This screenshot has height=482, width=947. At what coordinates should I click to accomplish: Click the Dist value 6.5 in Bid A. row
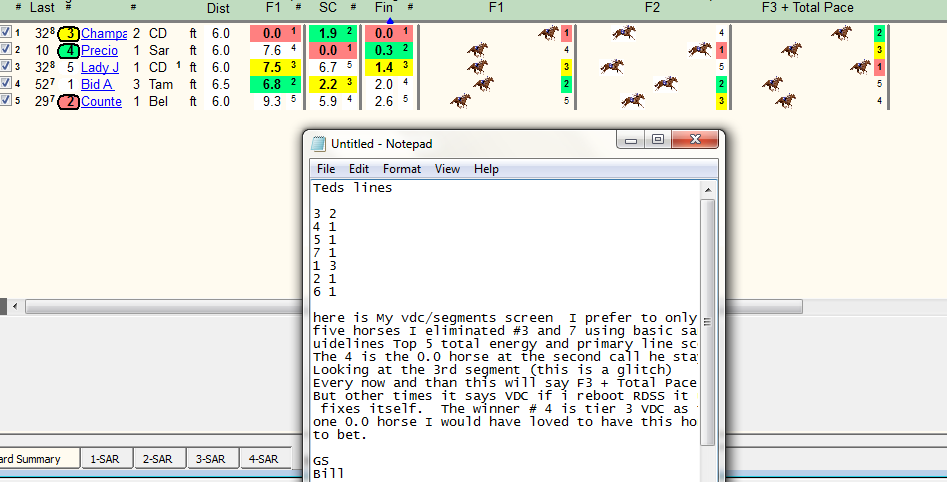221,84
